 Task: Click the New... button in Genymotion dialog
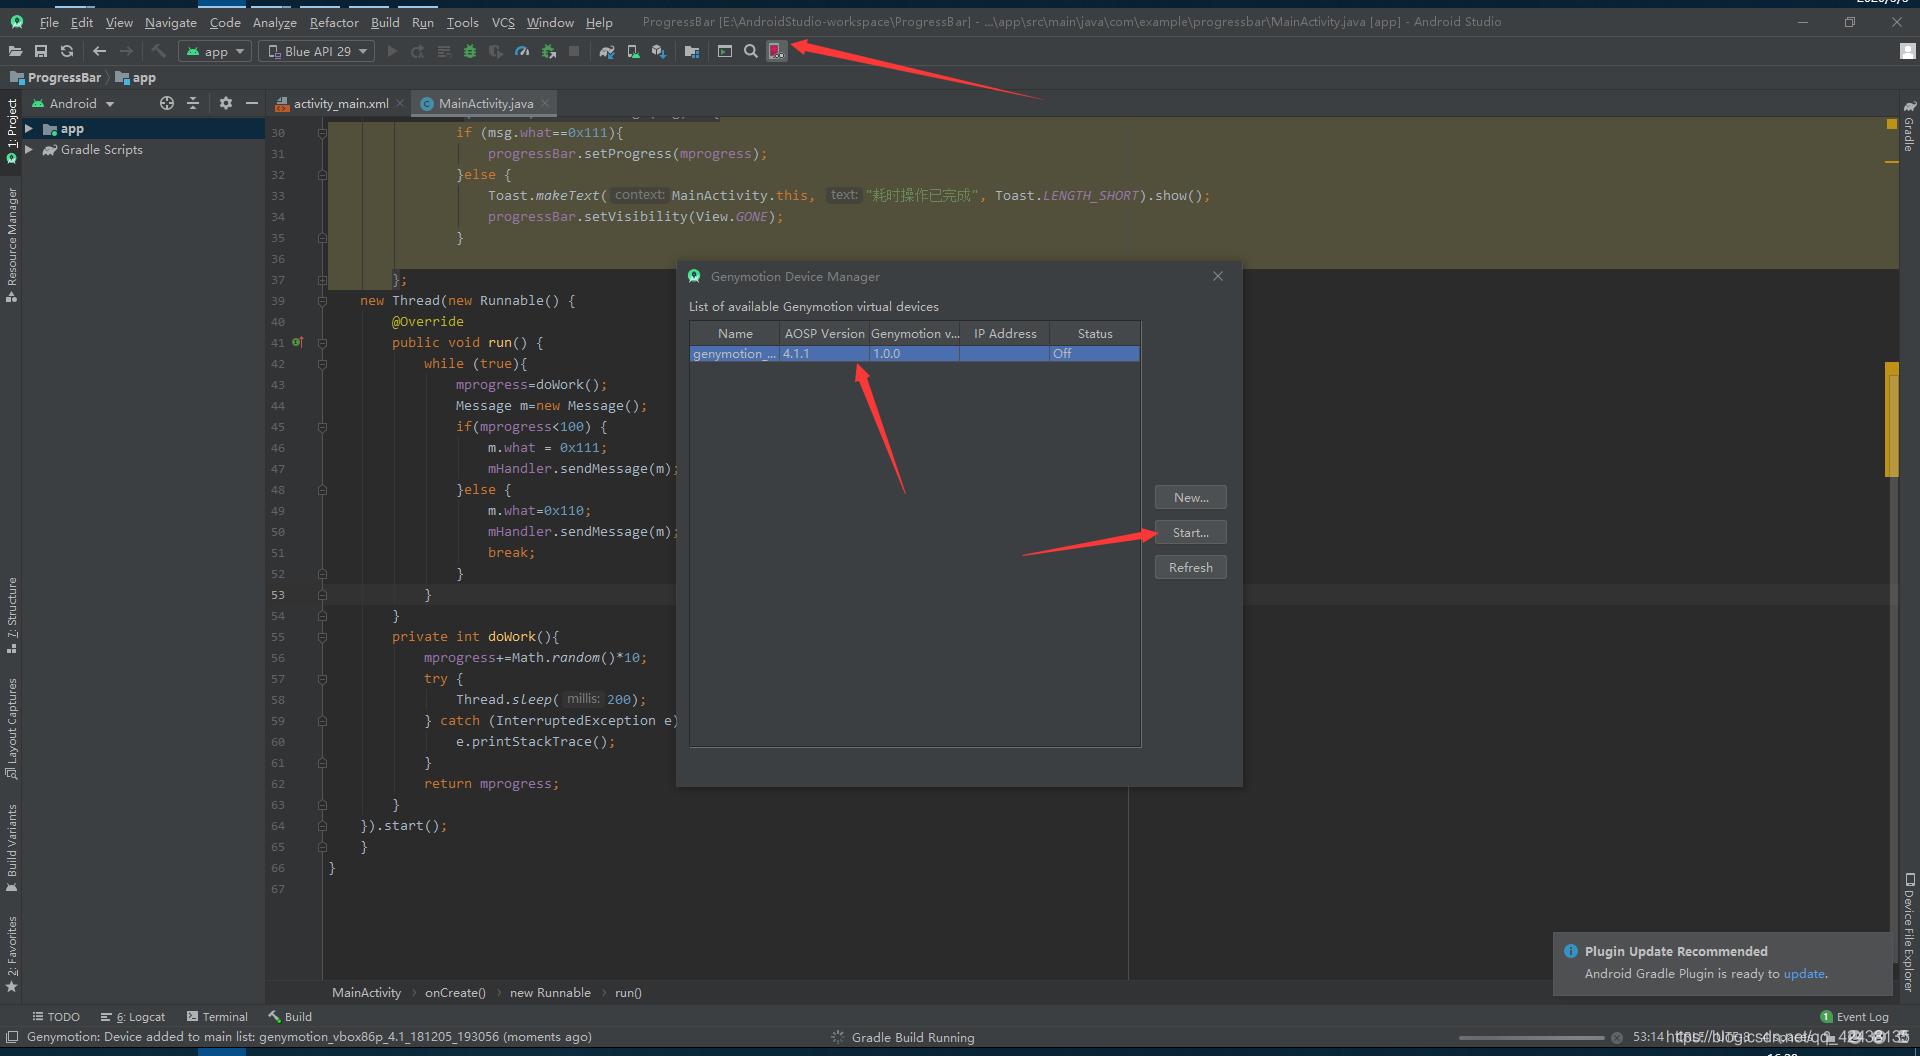pyautogui.click(x=1190, y=497)
